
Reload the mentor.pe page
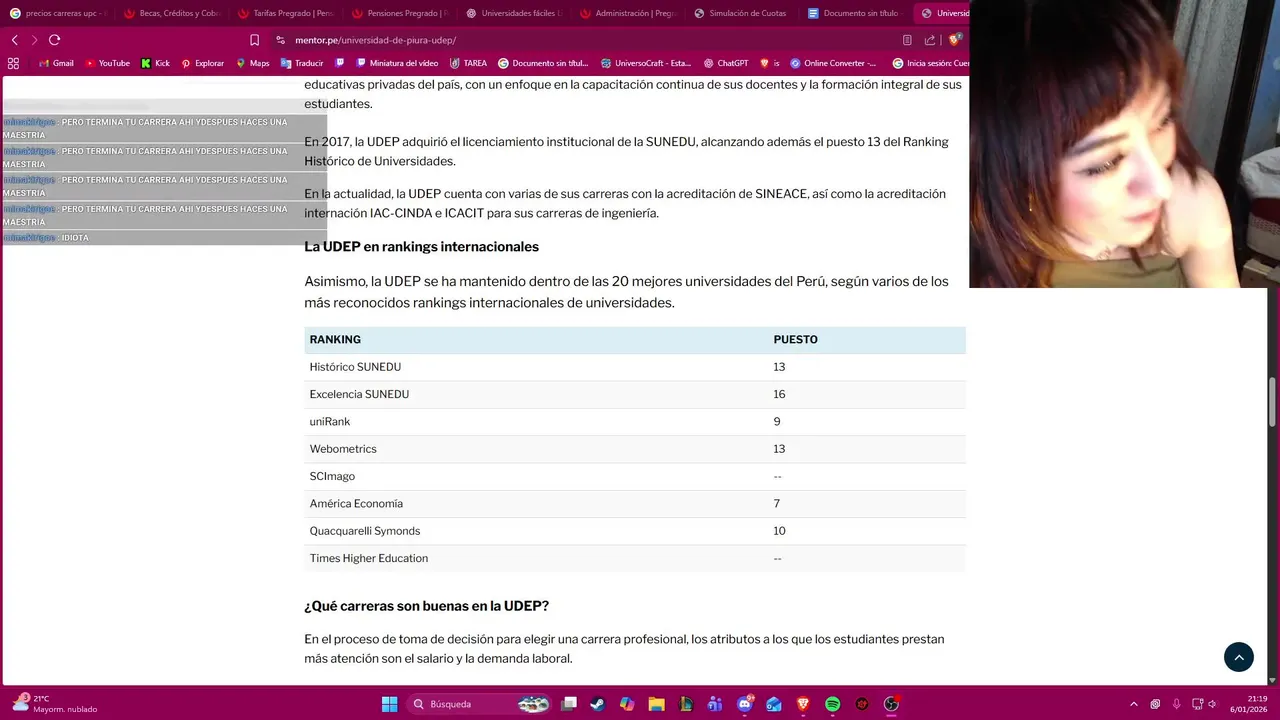(54, 40)
